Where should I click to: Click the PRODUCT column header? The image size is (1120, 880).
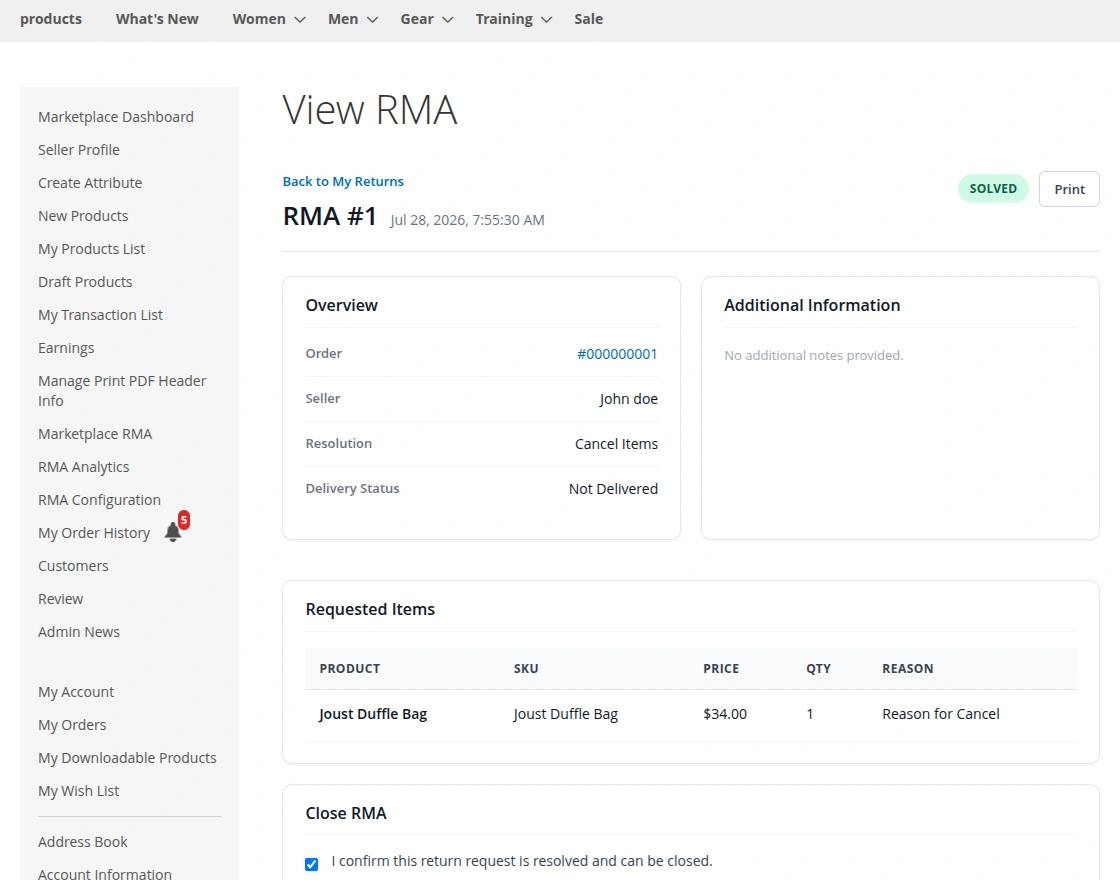pyautogui.click(x=349, y=669)
